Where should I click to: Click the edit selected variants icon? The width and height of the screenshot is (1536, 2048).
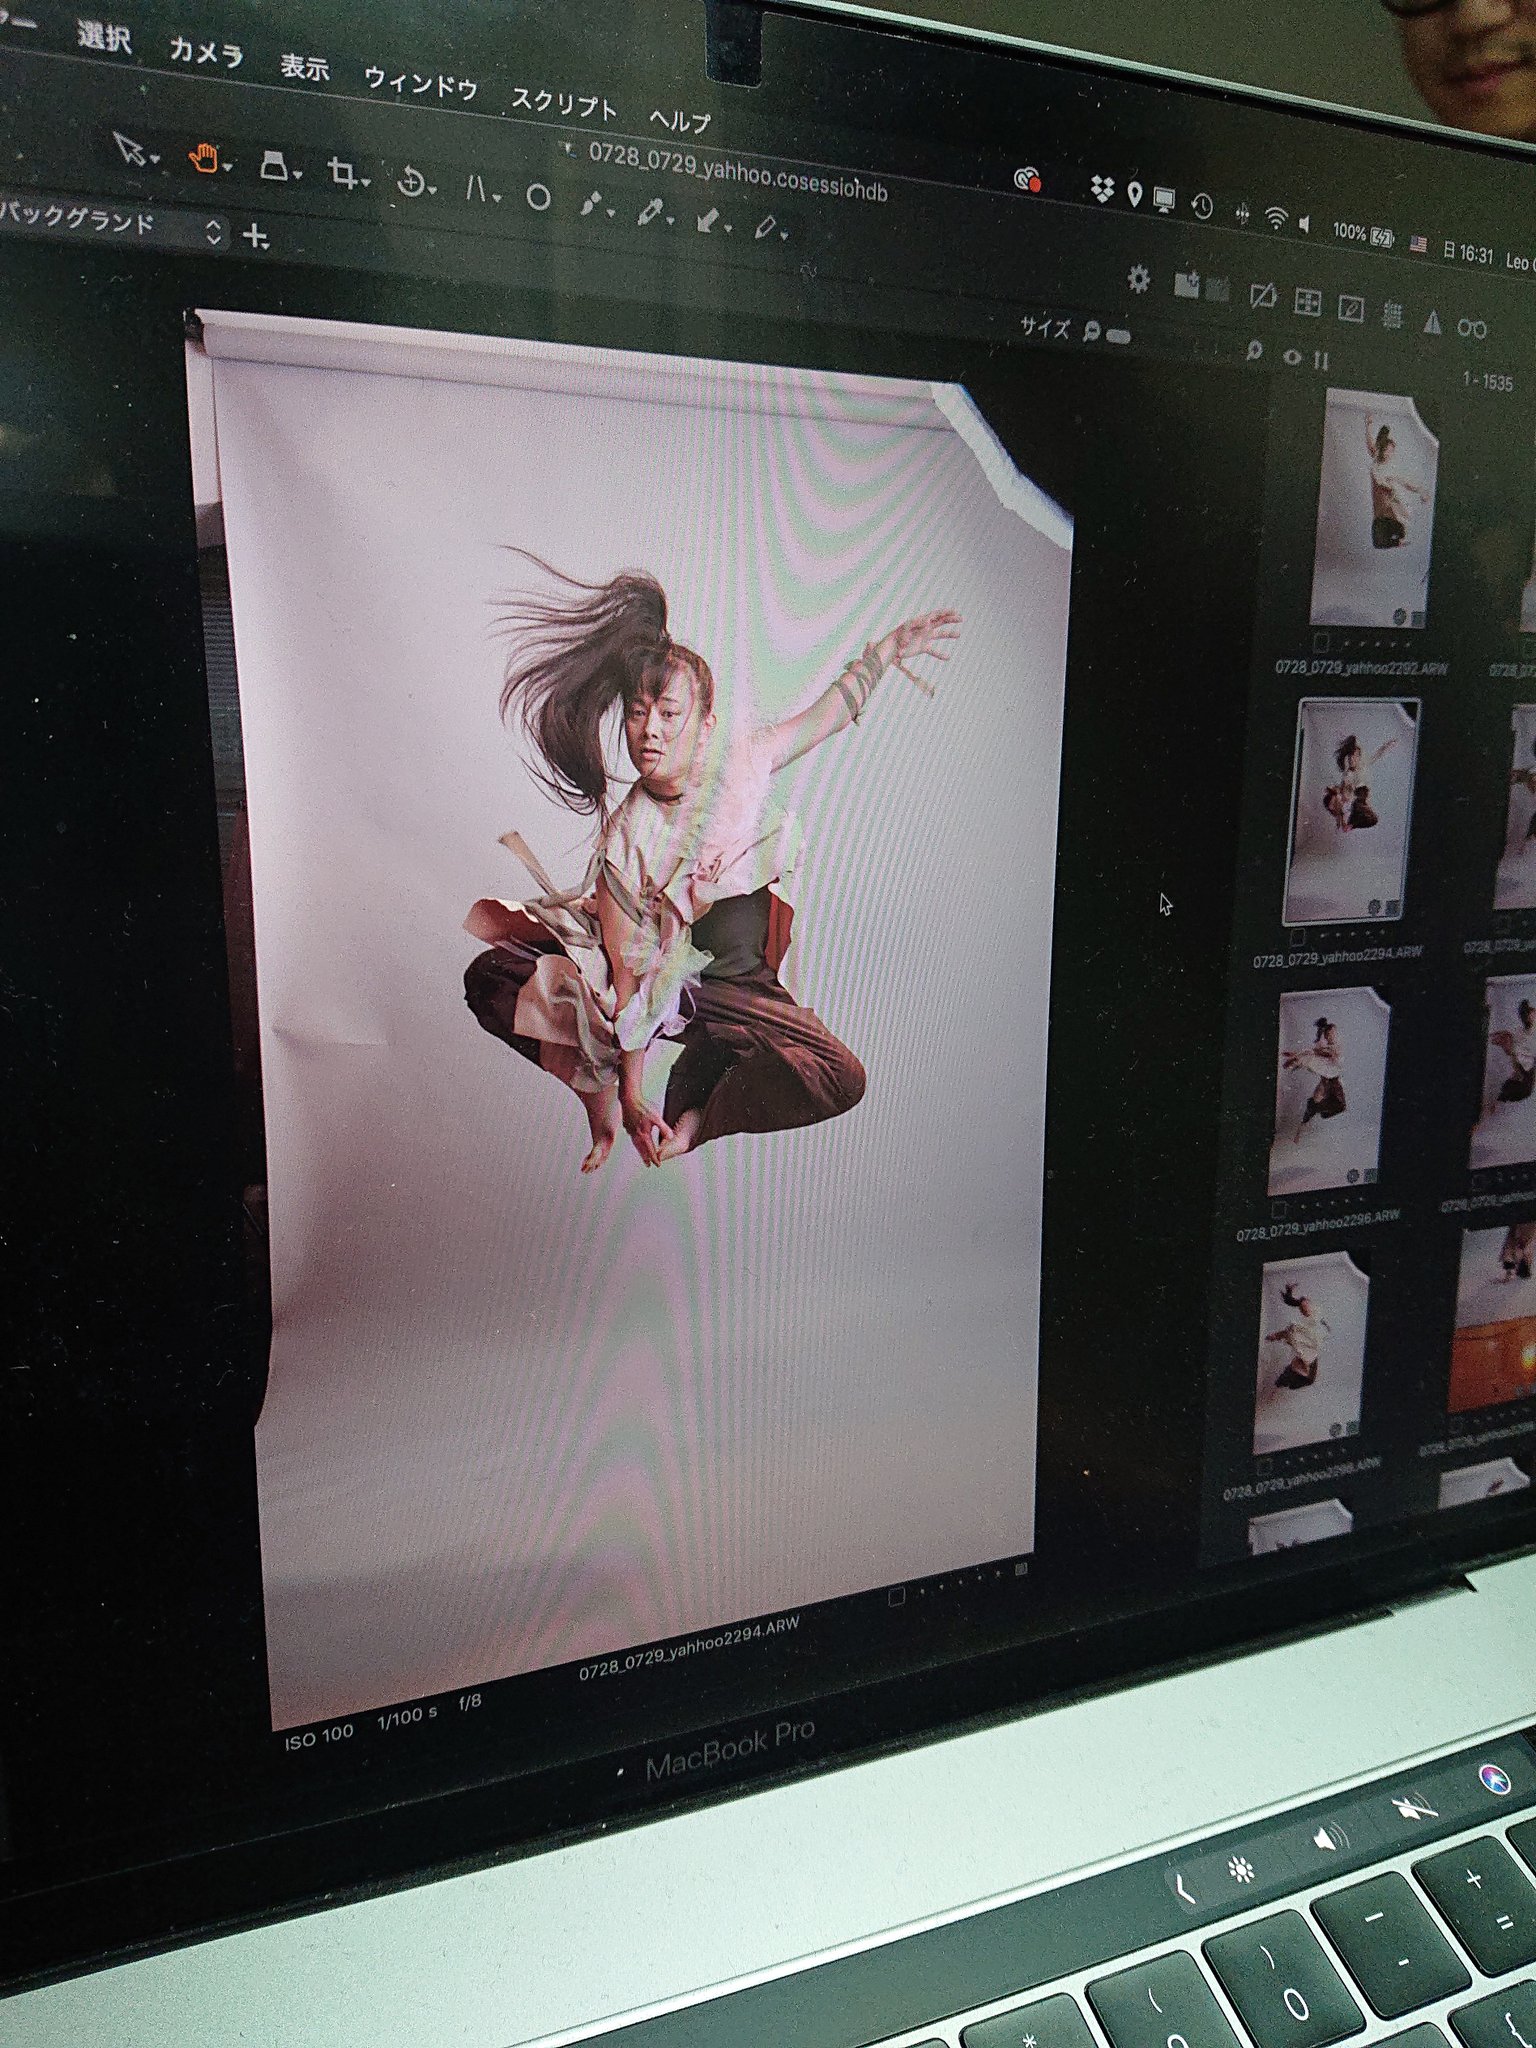point(1351,308)
